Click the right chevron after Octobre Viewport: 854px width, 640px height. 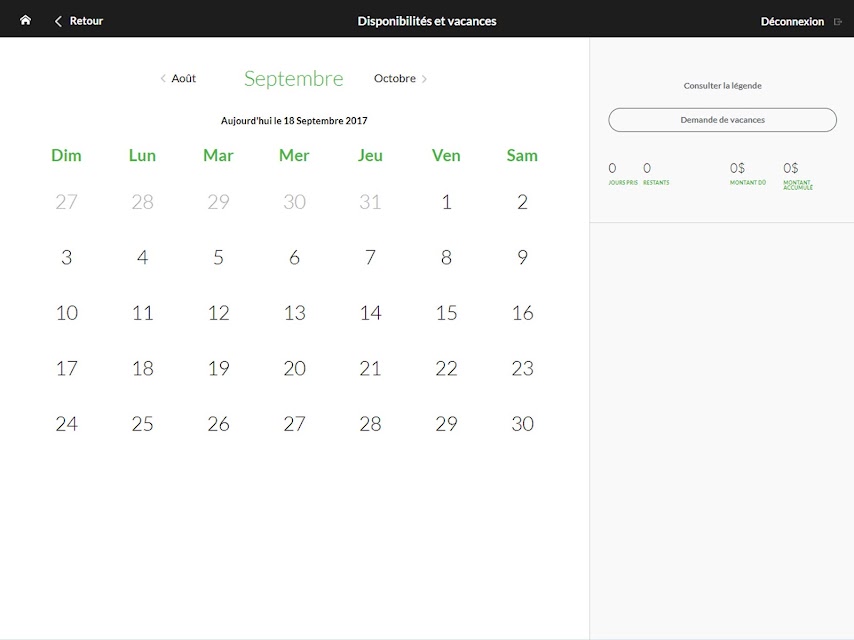click(x=424, y=79)
